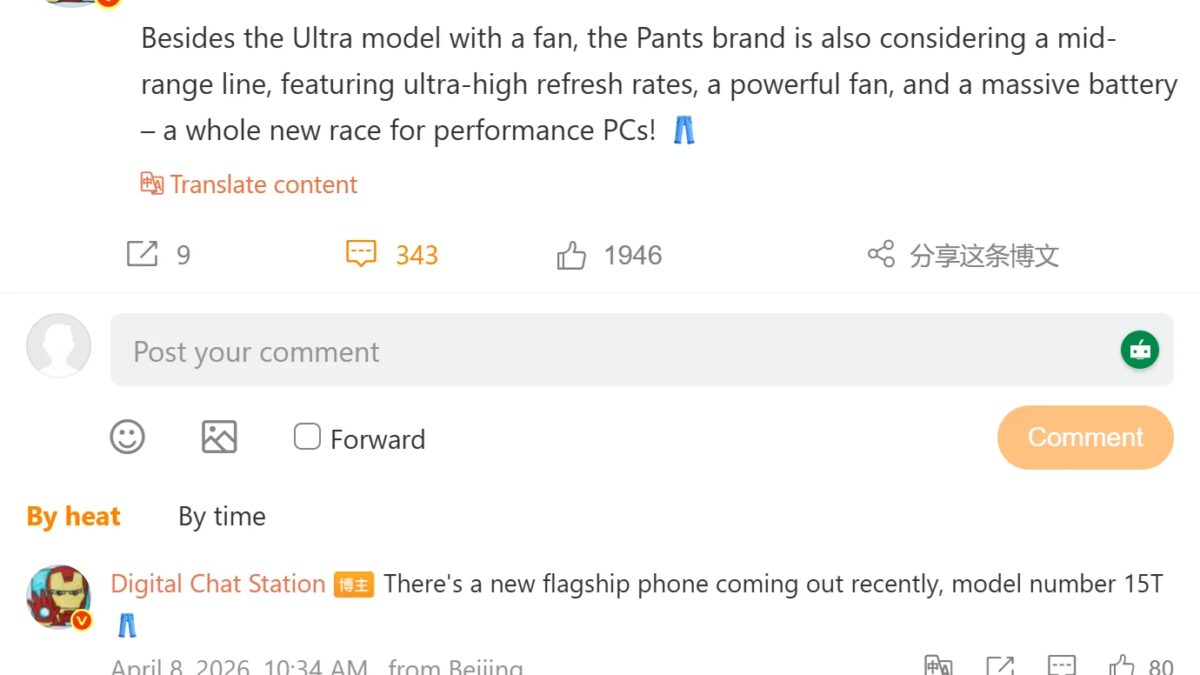Image resolution: width=1200 pixels, height=675 pixels.
Task: Translate Digital Chat Station's comment via icon
Action: click(938, 665)
